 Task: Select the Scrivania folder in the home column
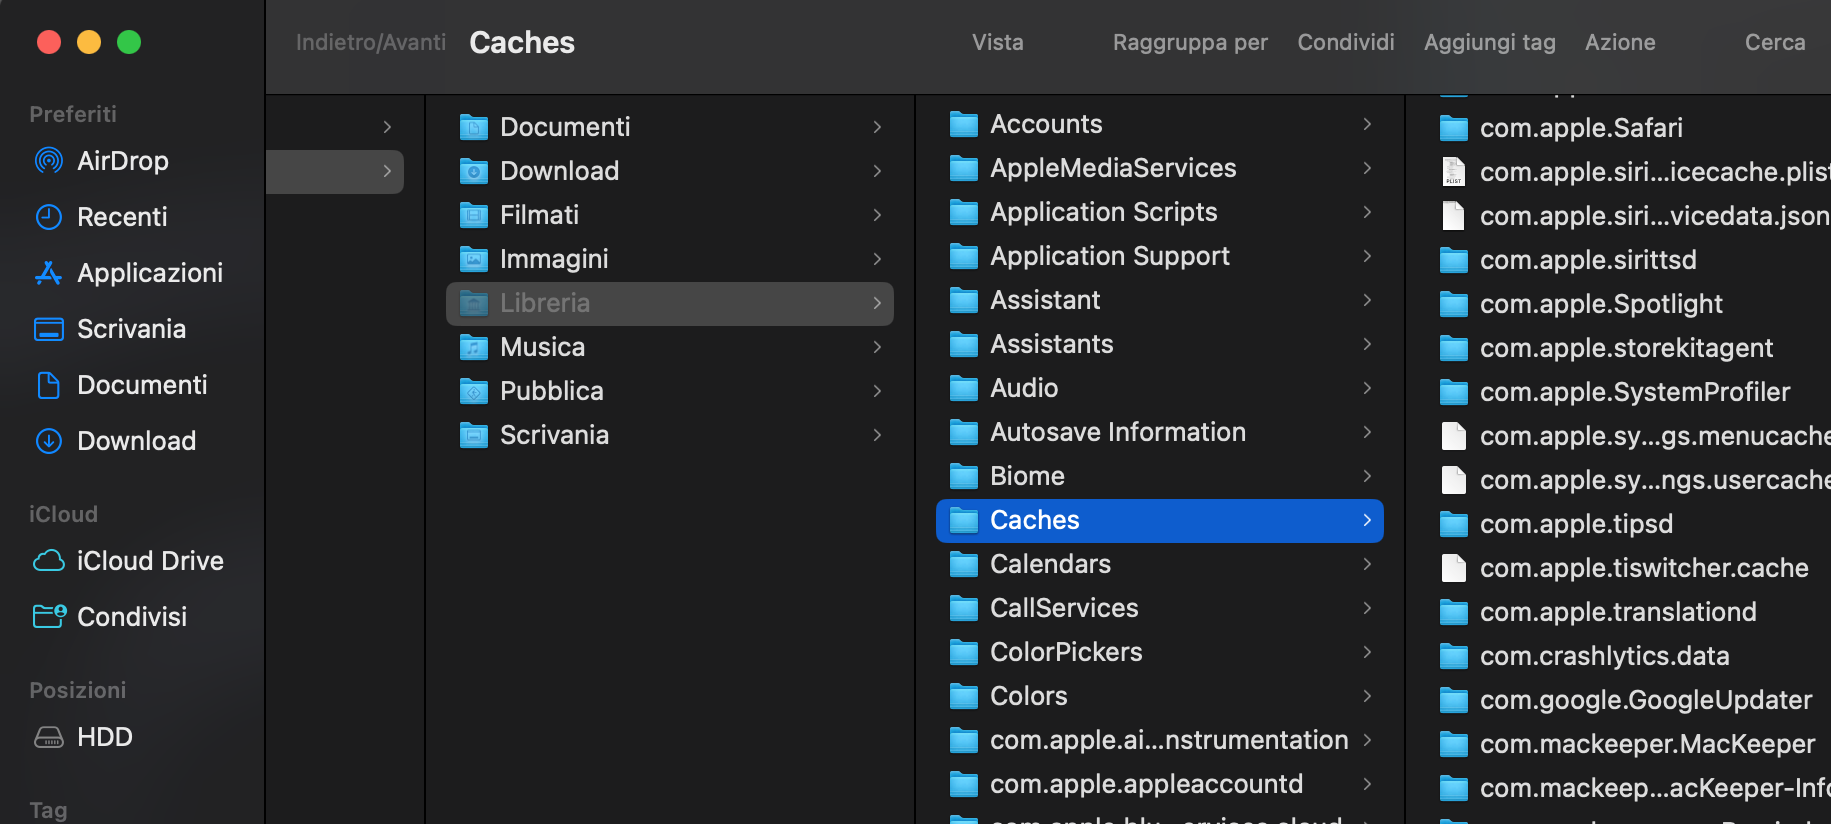coord(670,435)
